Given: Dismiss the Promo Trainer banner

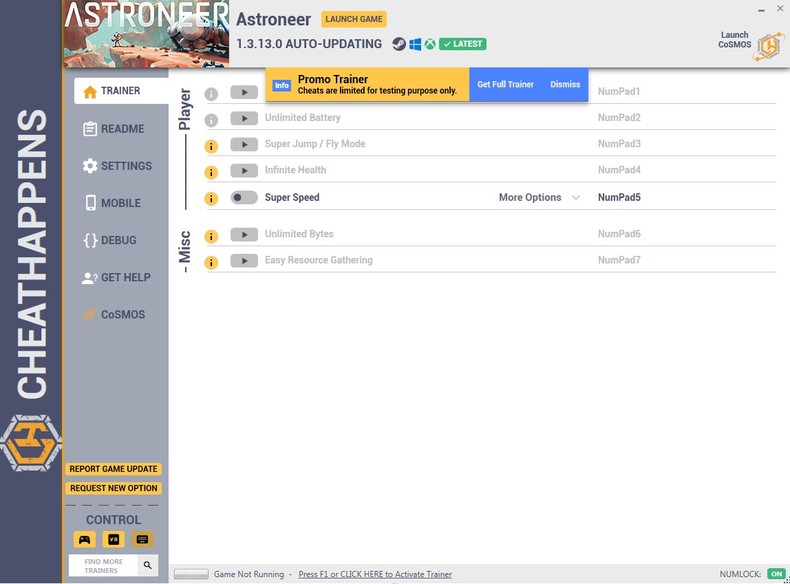Looking at the screenshot, I should (565, 85).
